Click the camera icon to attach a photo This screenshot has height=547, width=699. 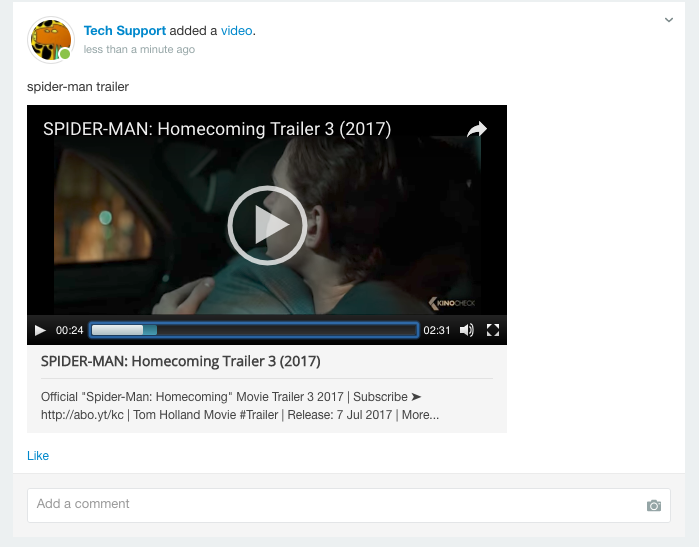(654, 506)
